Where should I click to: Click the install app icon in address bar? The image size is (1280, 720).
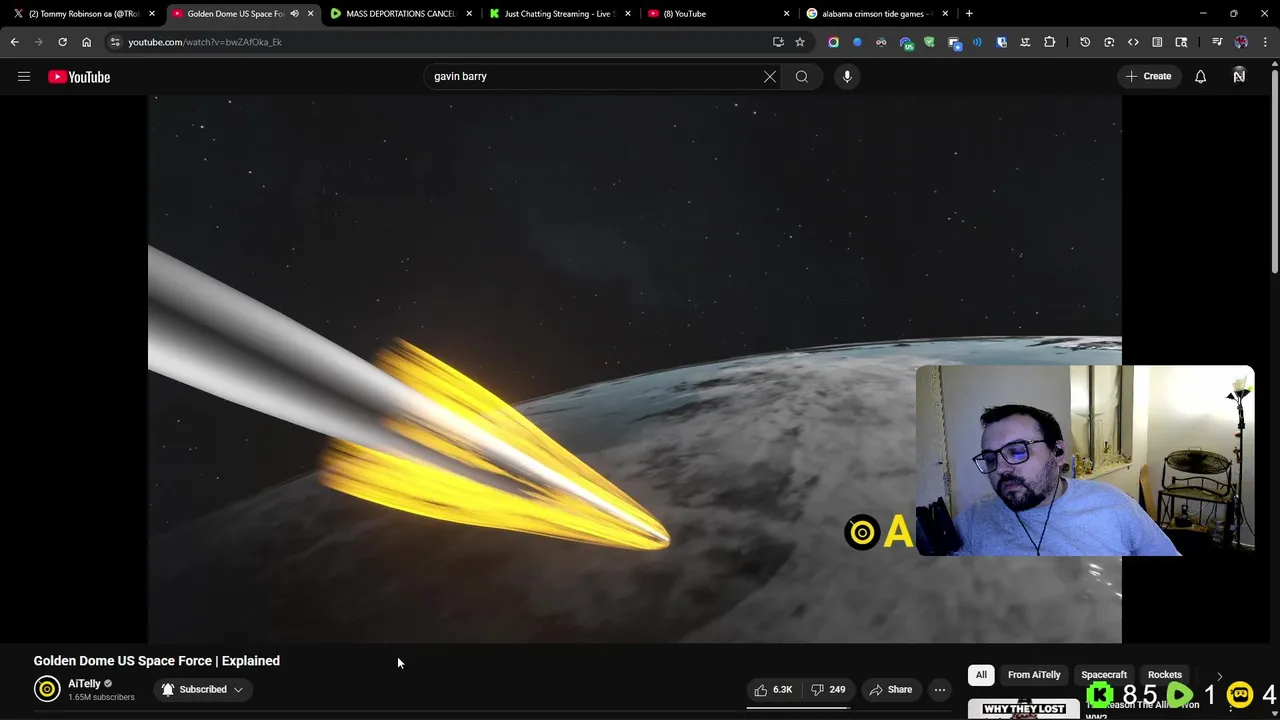tap(778, 42)
